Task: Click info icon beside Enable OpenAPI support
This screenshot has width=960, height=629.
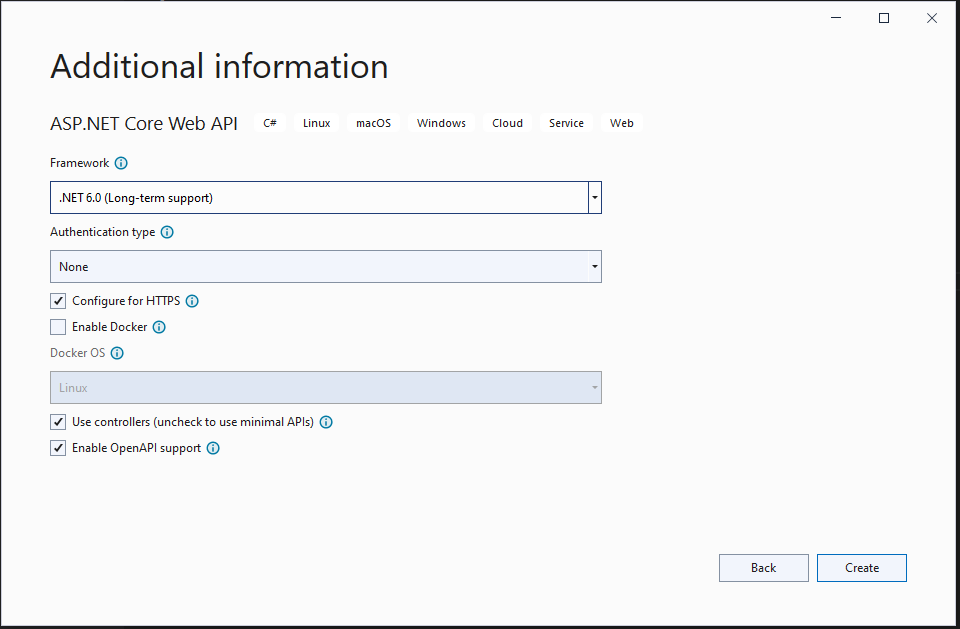Action: tap(213, 448)
